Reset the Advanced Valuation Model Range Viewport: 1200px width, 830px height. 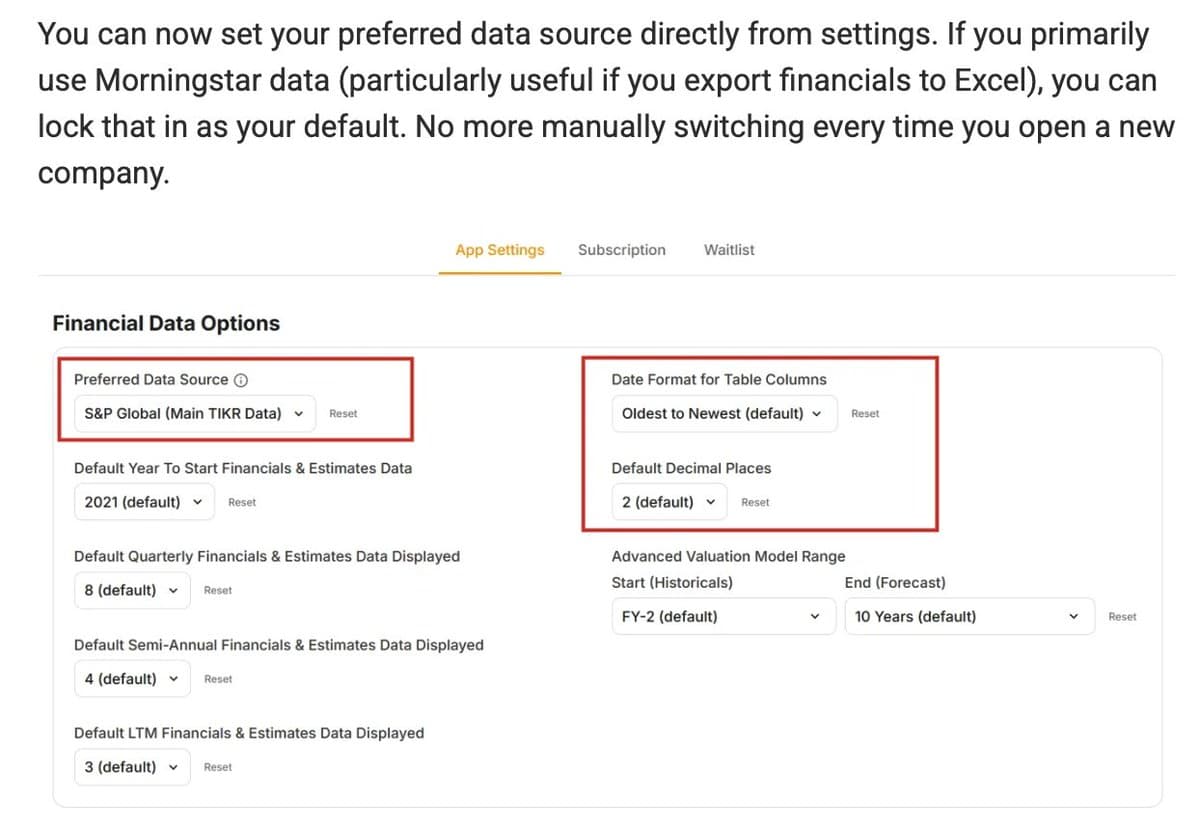point(1122,617)
